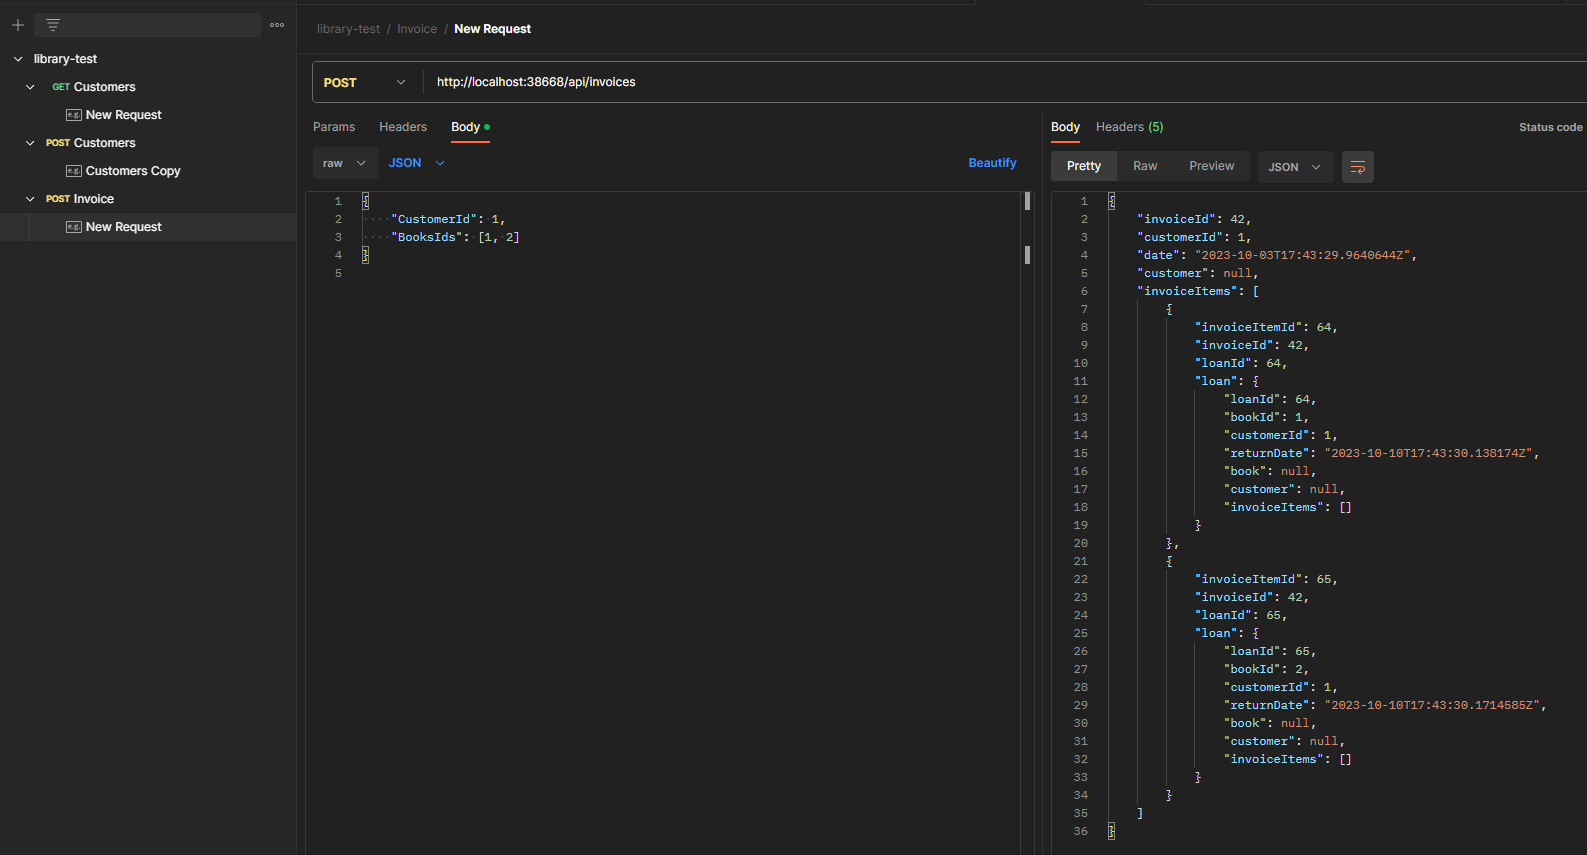Open the response Headers (5) tab
This screenshot has width=1587, height=855.
(1129, 127)
